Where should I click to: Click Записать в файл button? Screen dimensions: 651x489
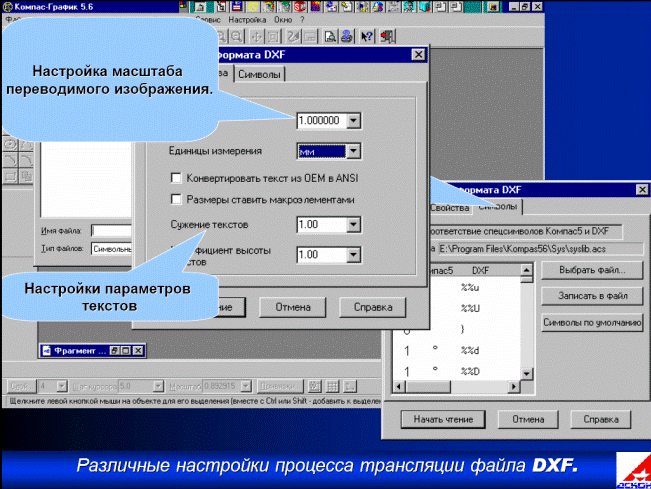592,296
